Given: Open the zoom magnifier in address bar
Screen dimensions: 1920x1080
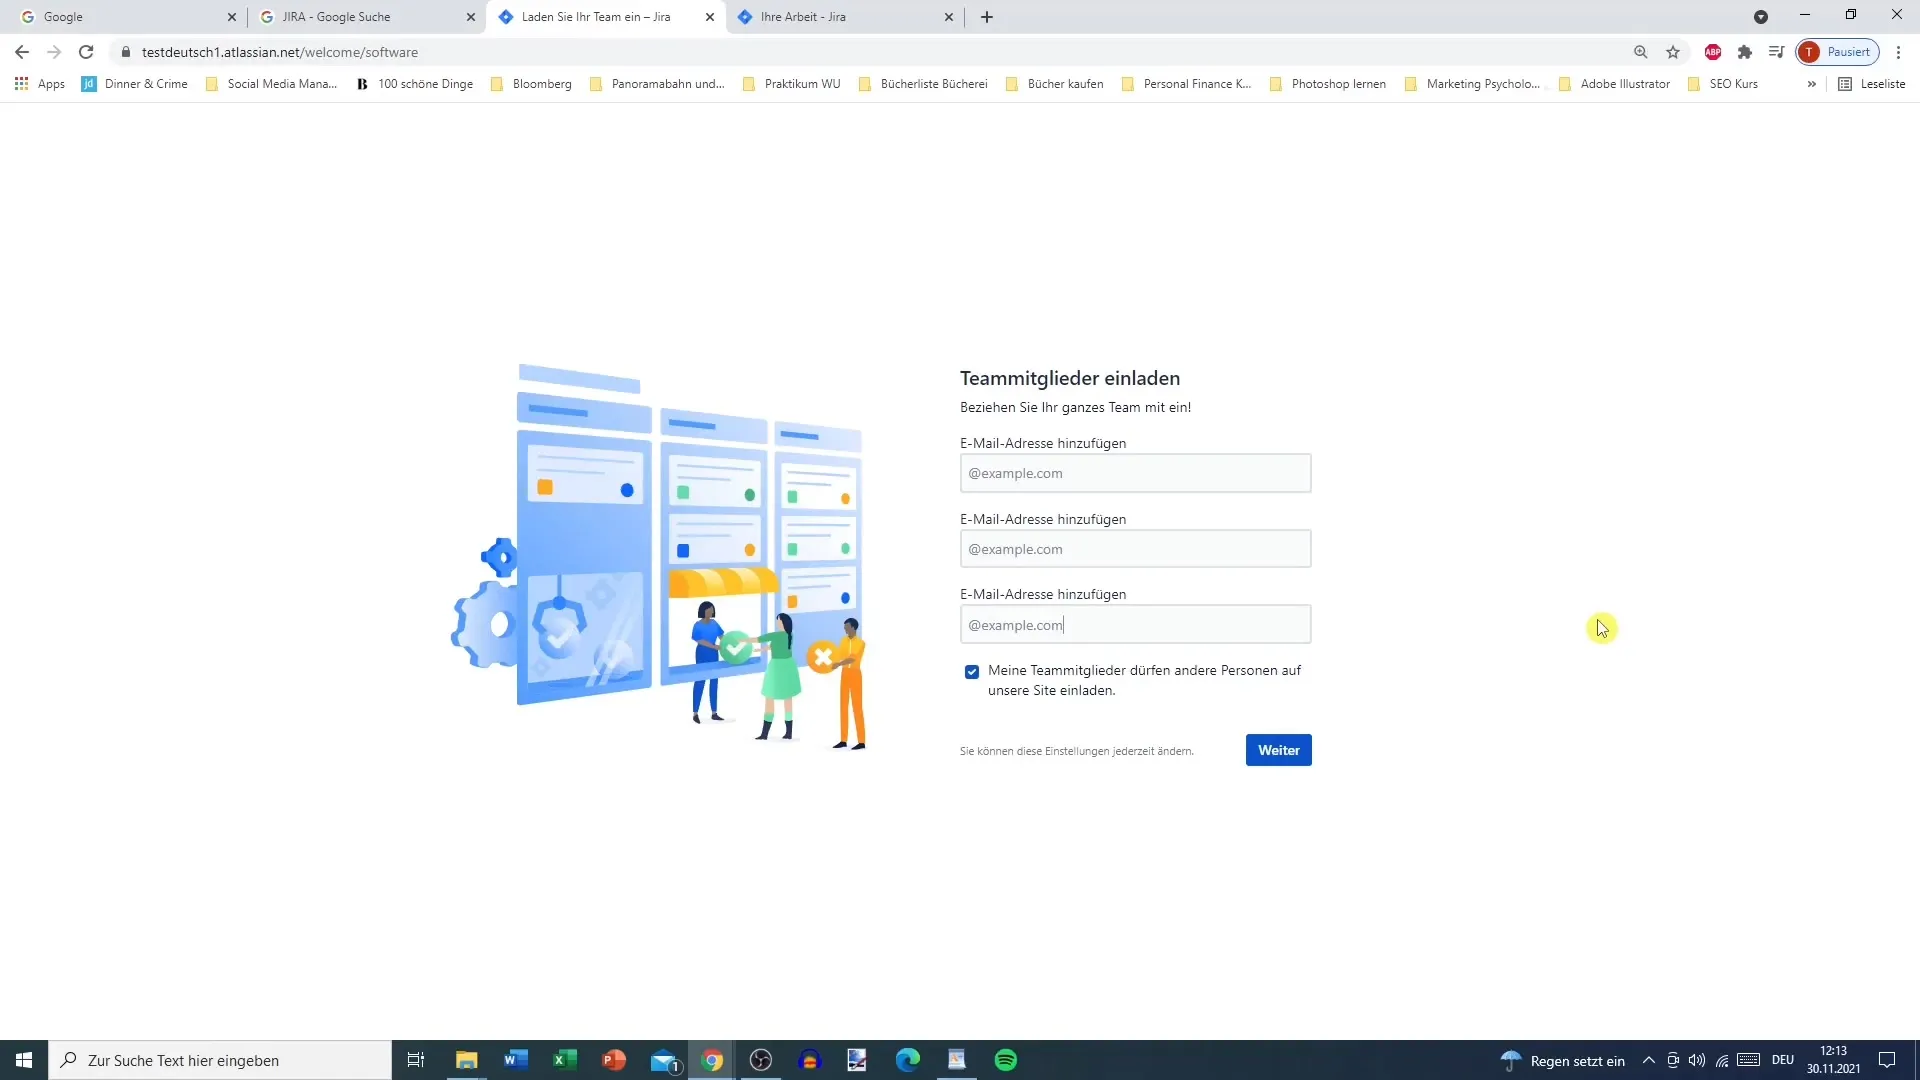Looking at the screenshot, I should 1640,52.
